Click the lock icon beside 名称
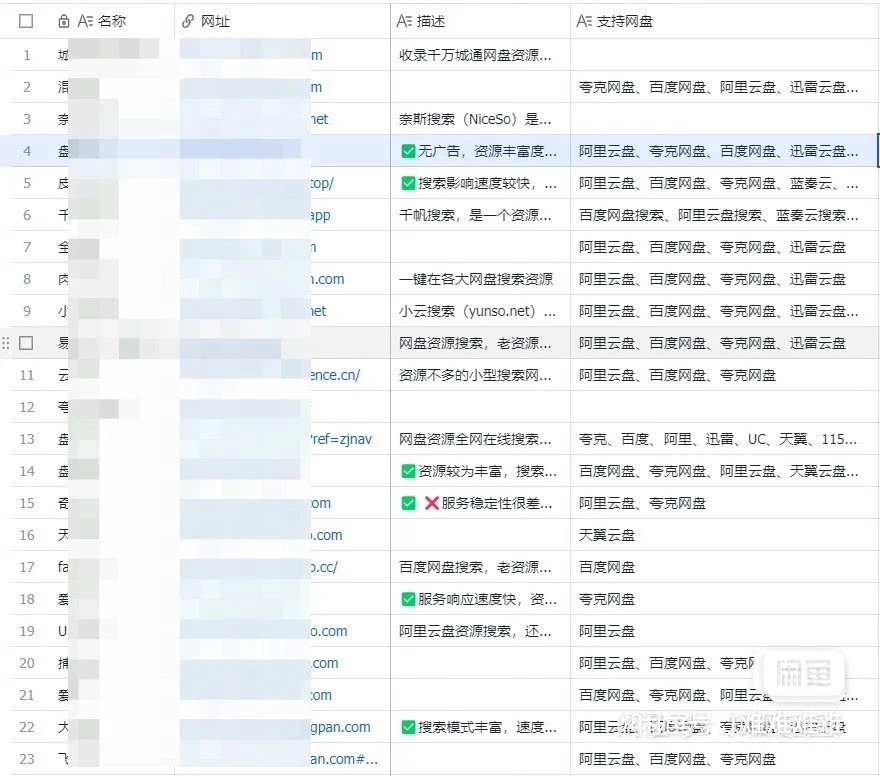 pos(64,21)
